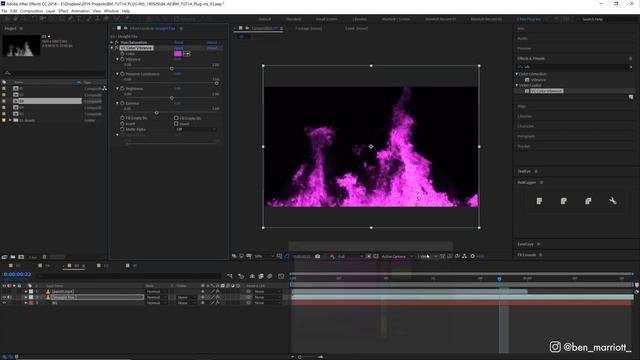Reset the VC Color Vibrance effect
This screenshot has height=360, width=640.
pyautogui.click(x=179, y=48)
